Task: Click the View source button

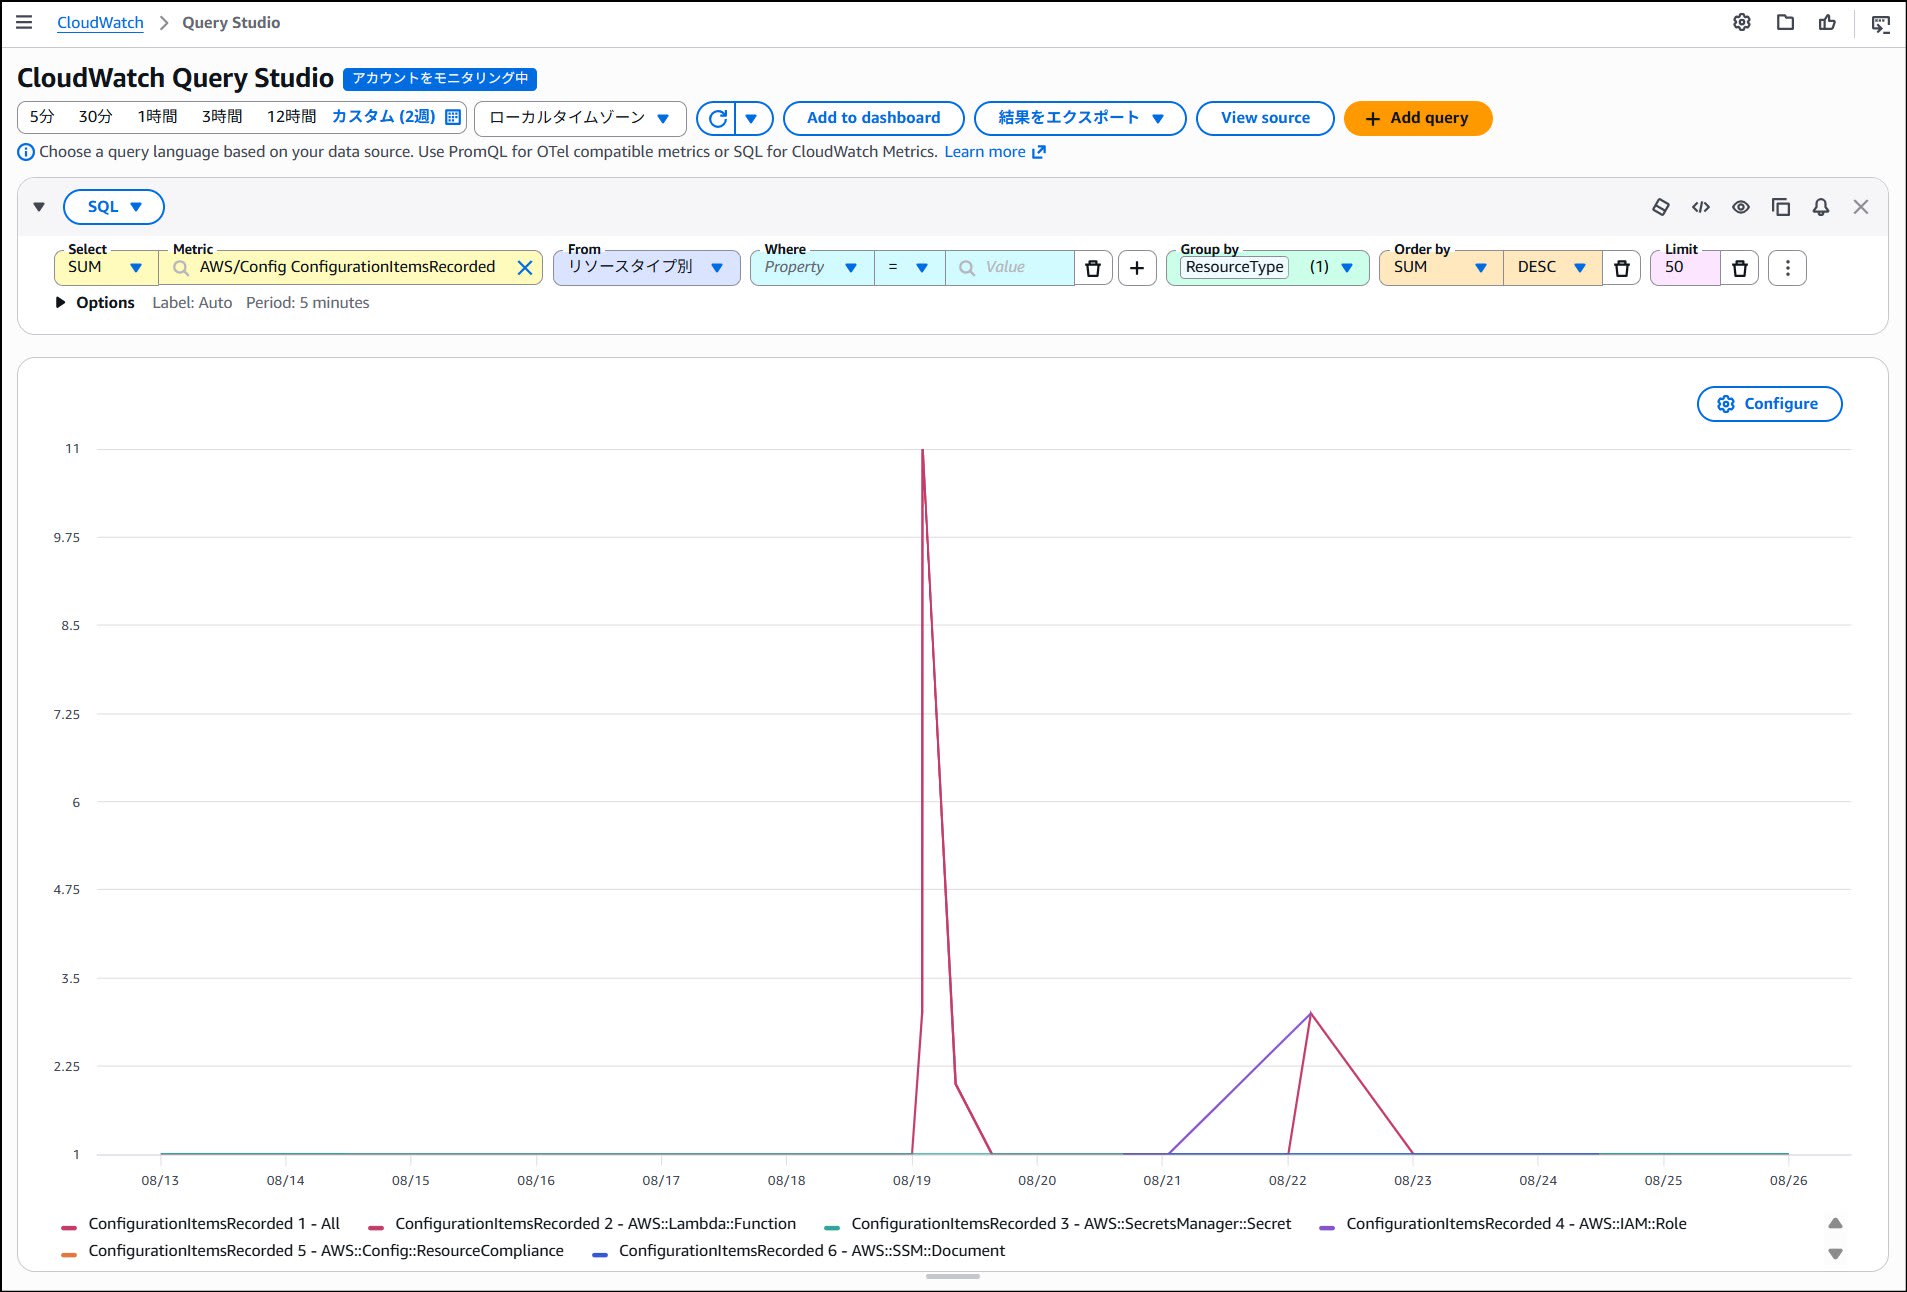Action: click(1265, 118)
